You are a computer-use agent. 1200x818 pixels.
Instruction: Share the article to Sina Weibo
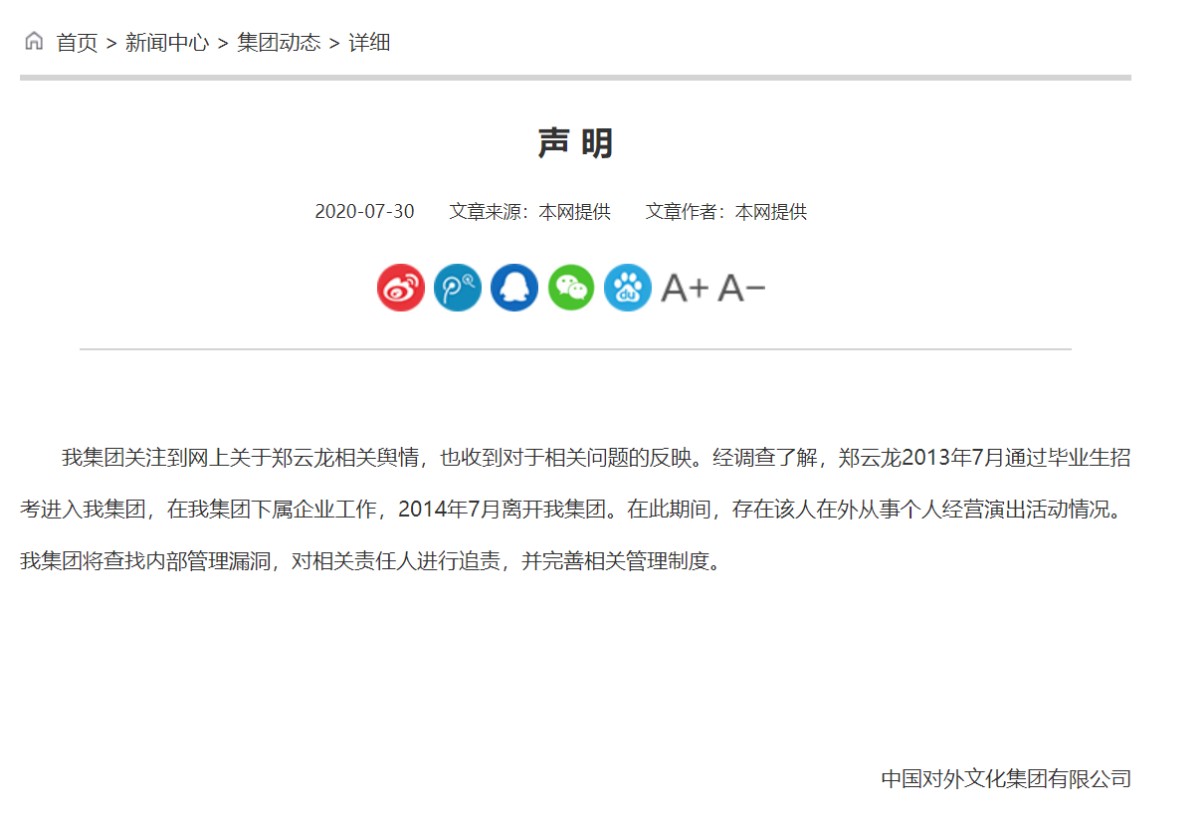pos(401,288)
